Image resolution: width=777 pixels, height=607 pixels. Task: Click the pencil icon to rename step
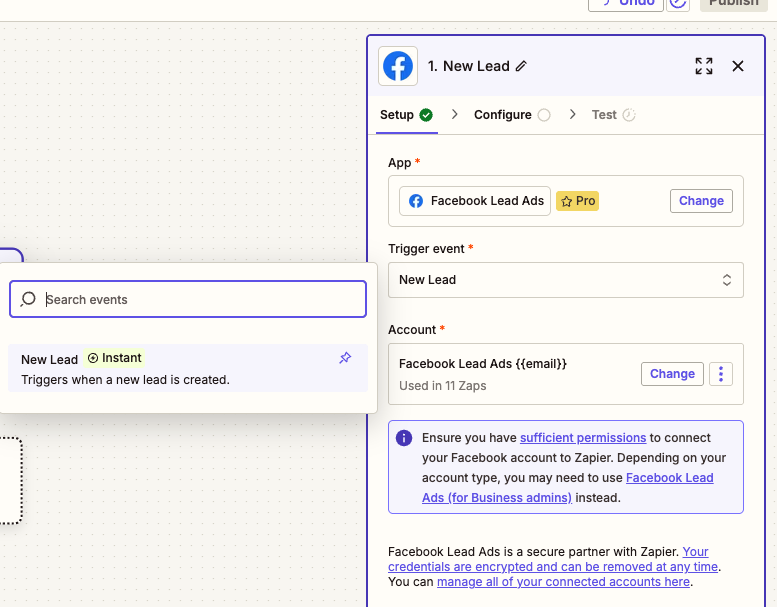pos(521,66)
